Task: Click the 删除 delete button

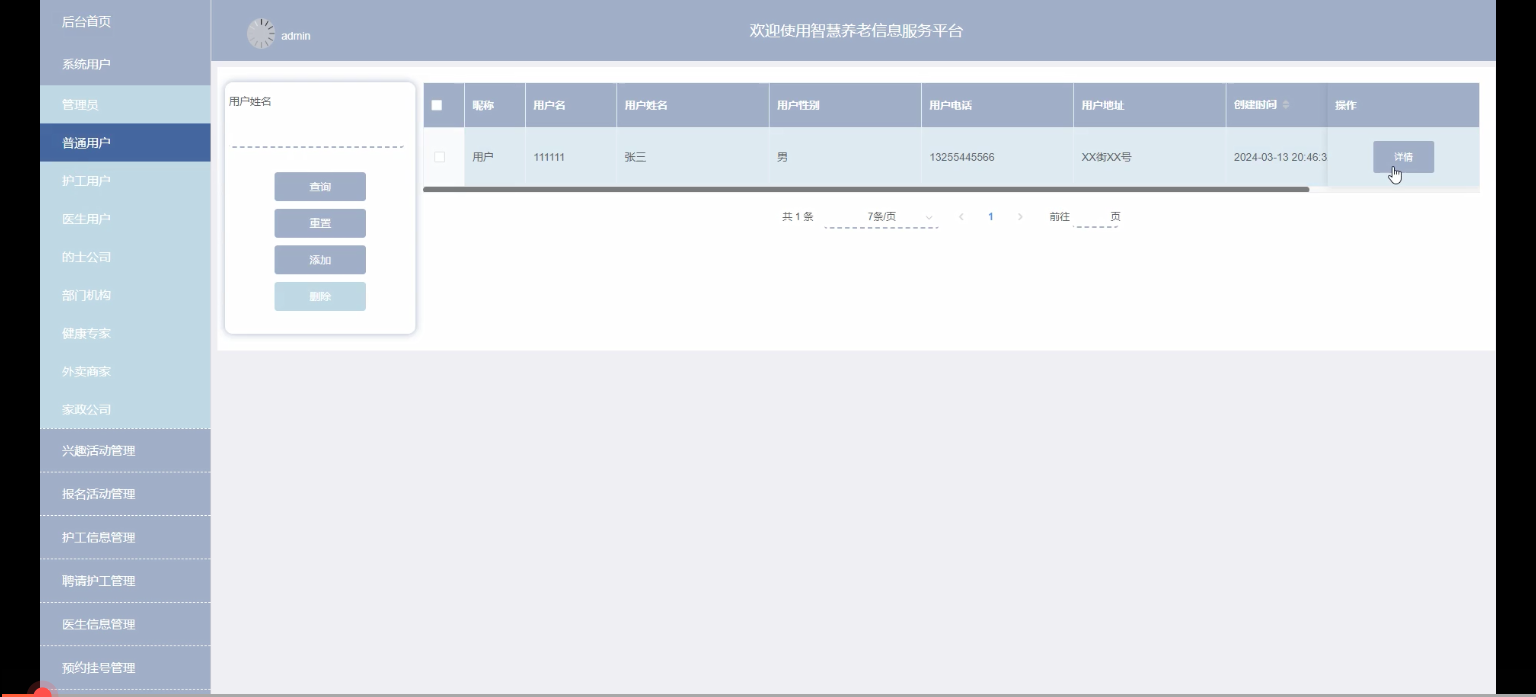Action: pyautogui.click(x=320, y=297)
